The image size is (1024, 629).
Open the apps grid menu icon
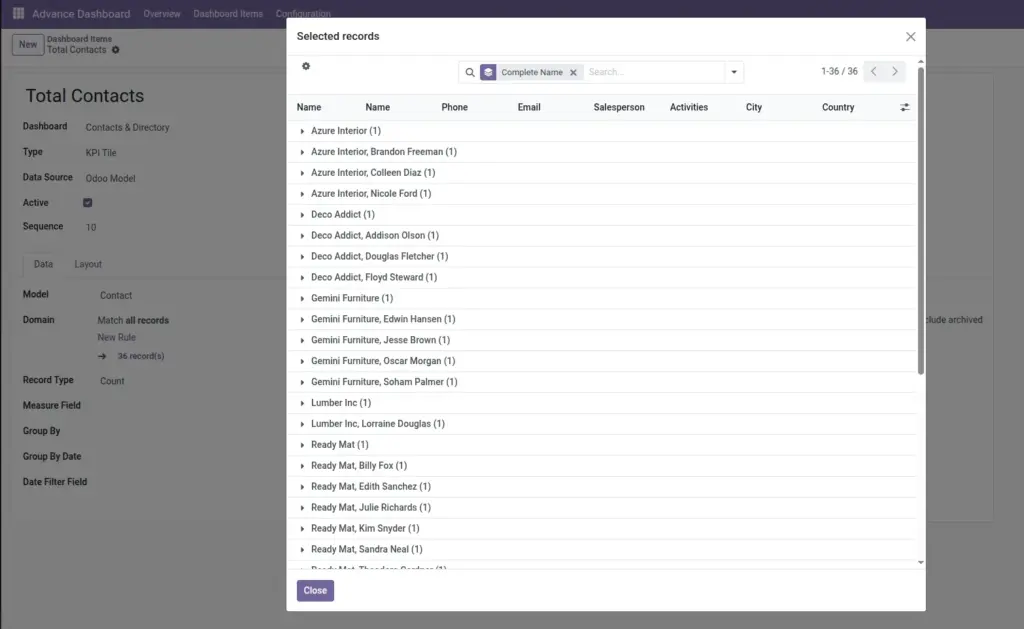pyautogui.click(x=18, y=13)
